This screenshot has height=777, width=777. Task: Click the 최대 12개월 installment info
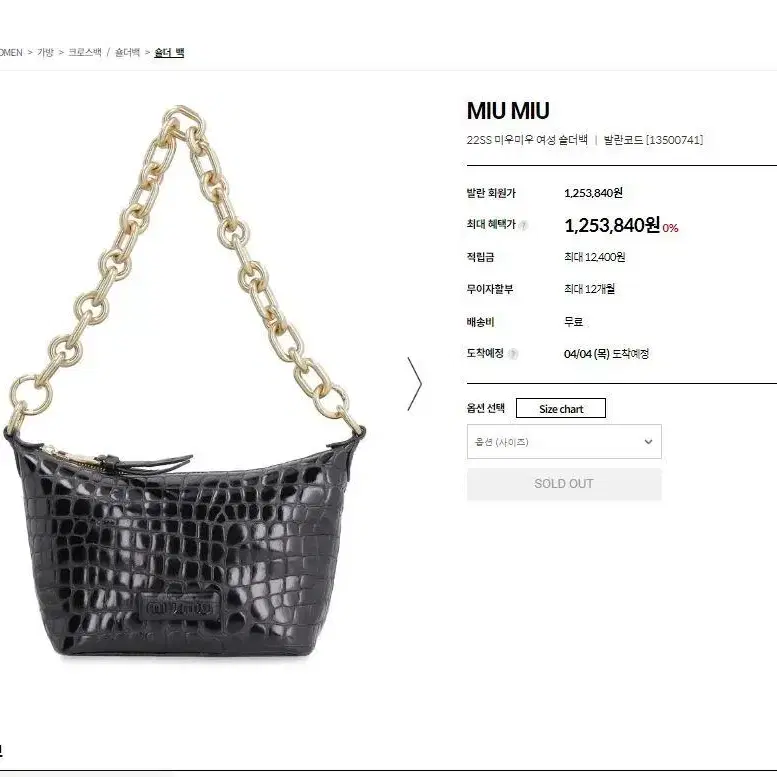589,289
